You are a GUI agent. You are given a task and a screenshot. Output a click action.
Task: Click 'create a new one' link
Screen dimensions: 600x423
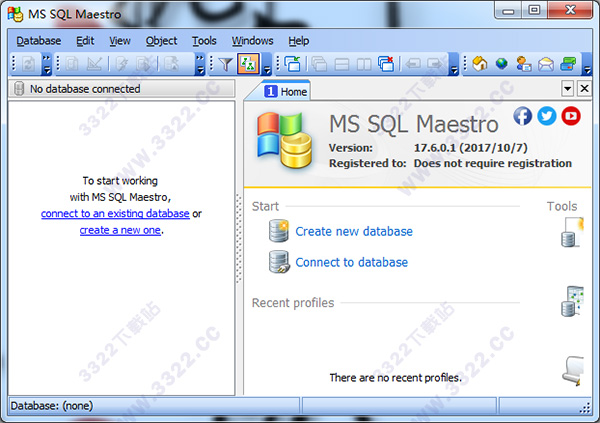[120, 230]
